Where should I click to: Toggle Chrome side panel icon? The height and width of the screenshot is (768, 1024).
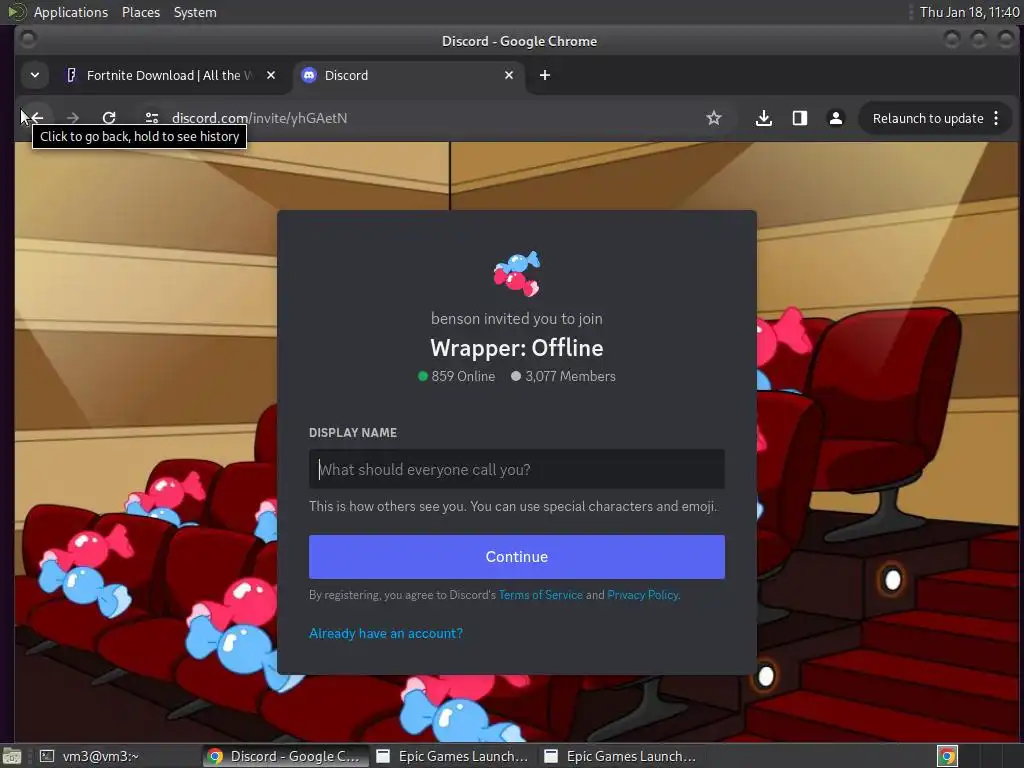(799, 118)
